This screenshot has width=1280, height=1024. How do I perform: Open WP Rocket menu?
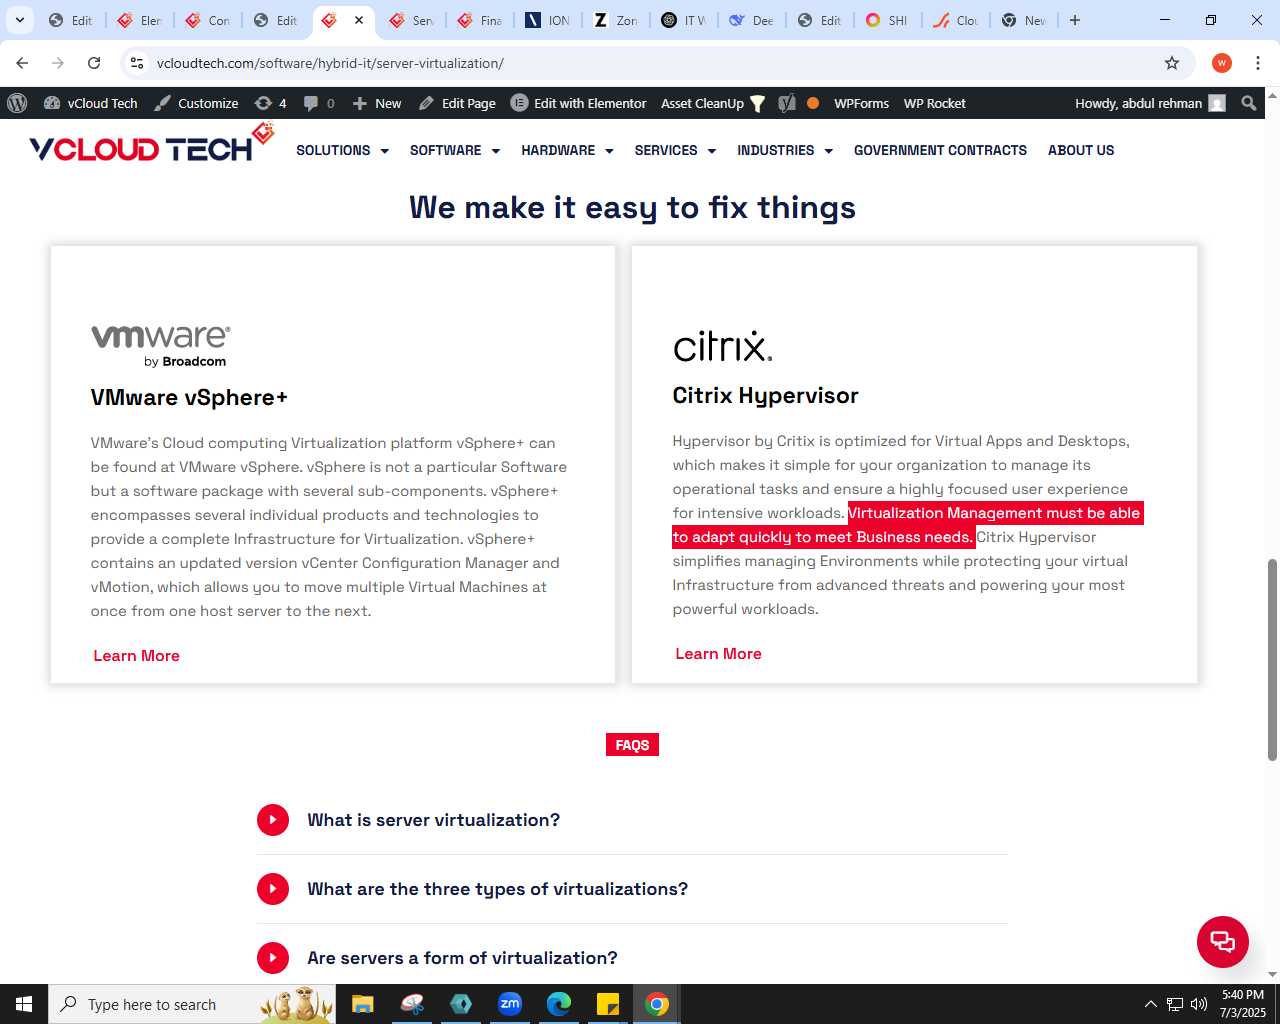934,103
